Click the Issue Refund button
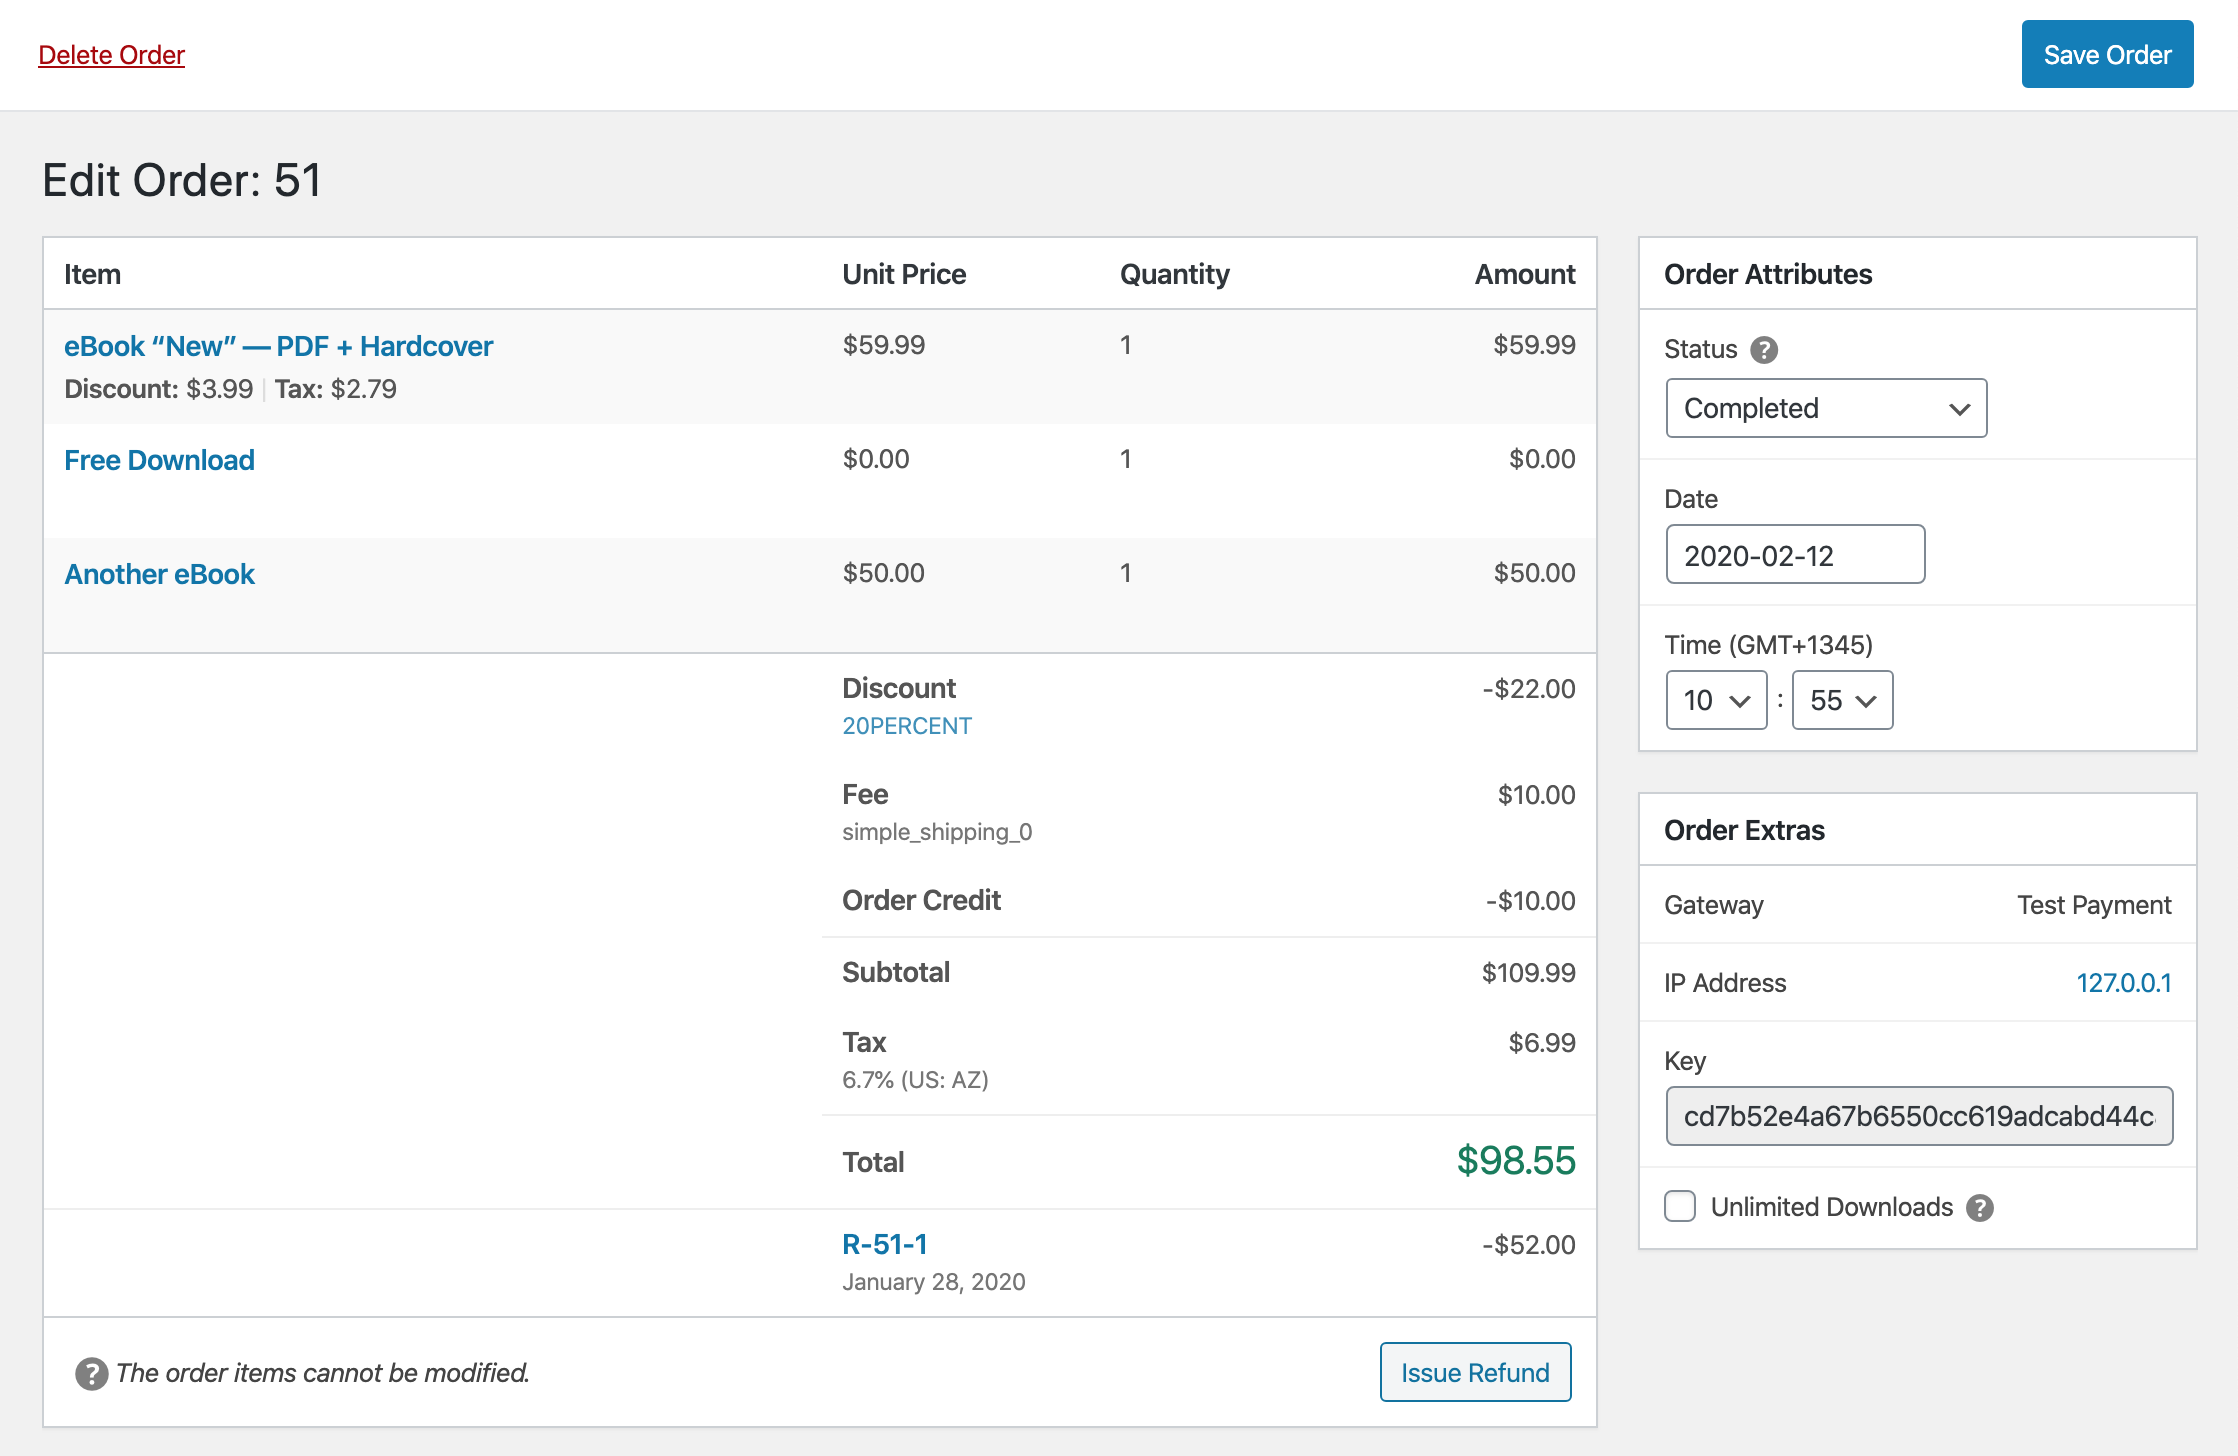Viewport: 2238px width, 1456px height. (1475, 1372)
